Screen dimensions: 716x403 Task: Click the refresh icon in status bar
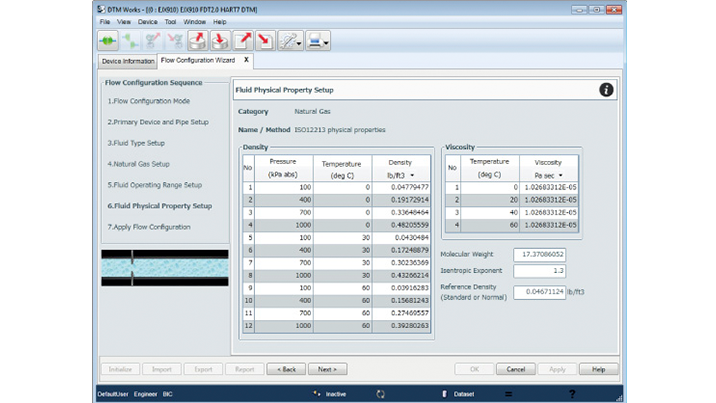(x=380, y=394)
